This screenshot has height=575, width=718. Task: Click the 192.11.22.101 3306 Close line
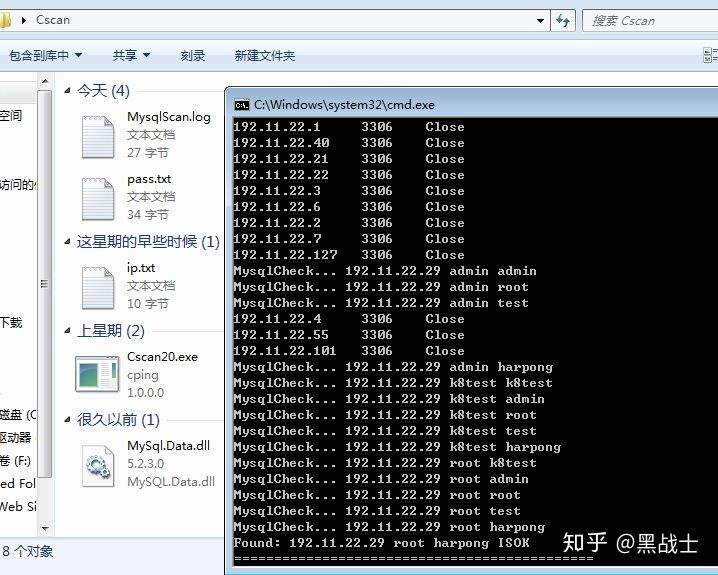coord(349,351)
